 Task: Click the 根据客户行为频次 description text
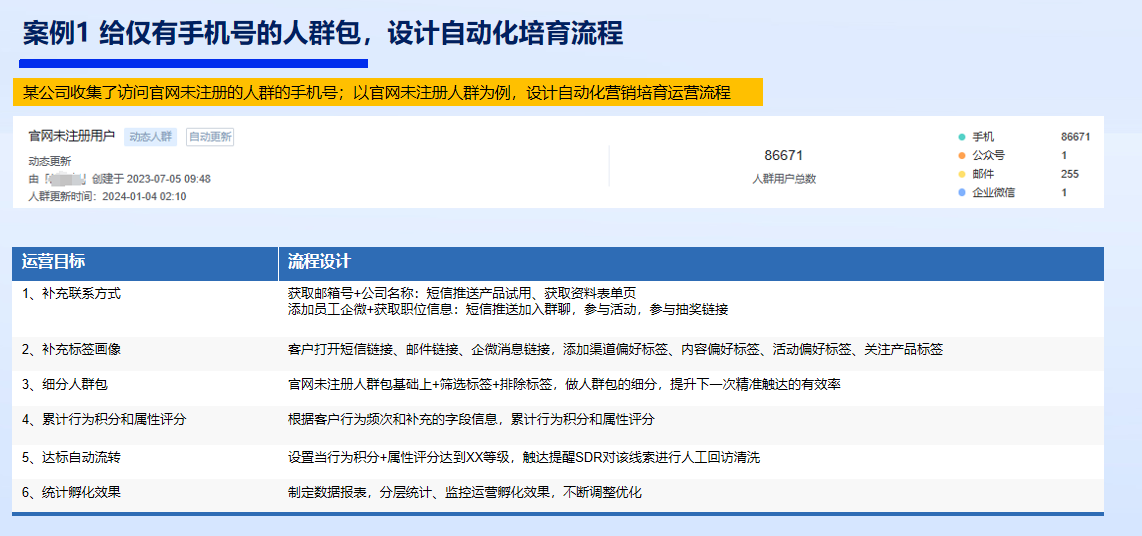point(471,420)
